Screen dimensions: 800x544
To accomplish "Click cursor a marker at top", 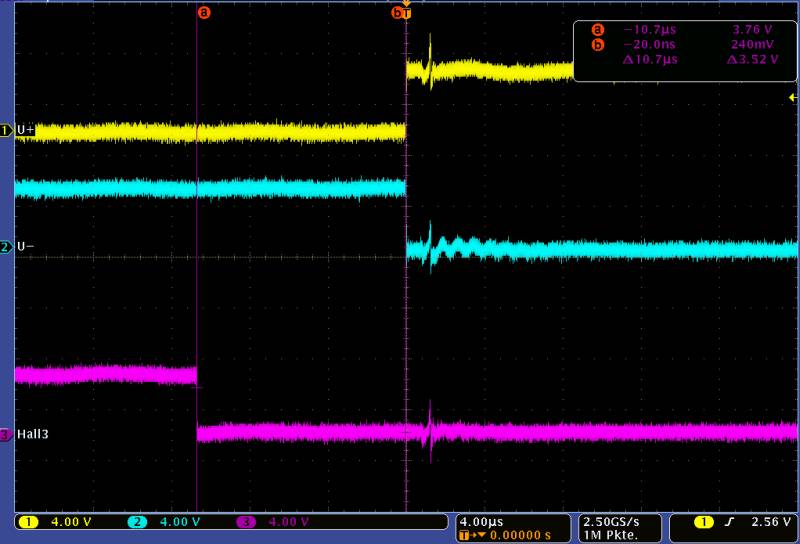I will [204, 12].
